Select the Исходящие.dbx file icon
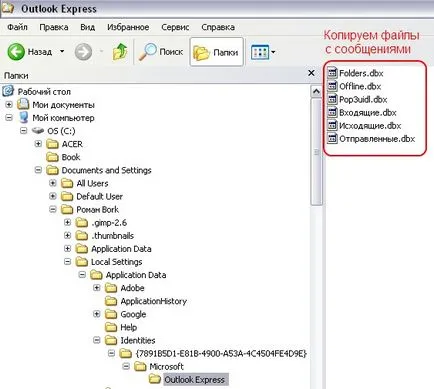 tap(332, 125)
